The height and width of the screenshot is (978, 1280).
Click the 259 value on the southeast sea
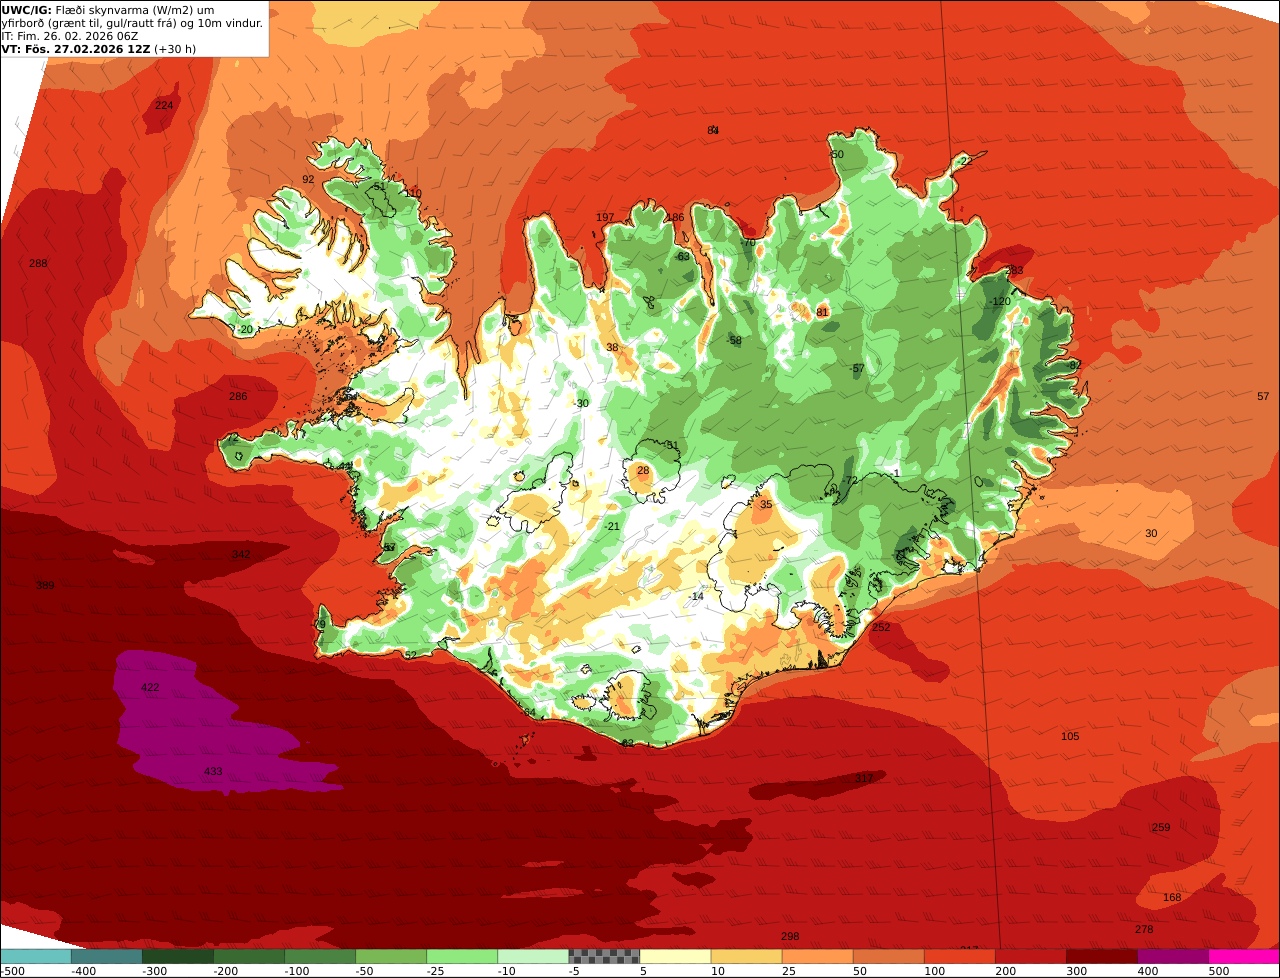click(x=1161, y=828)
